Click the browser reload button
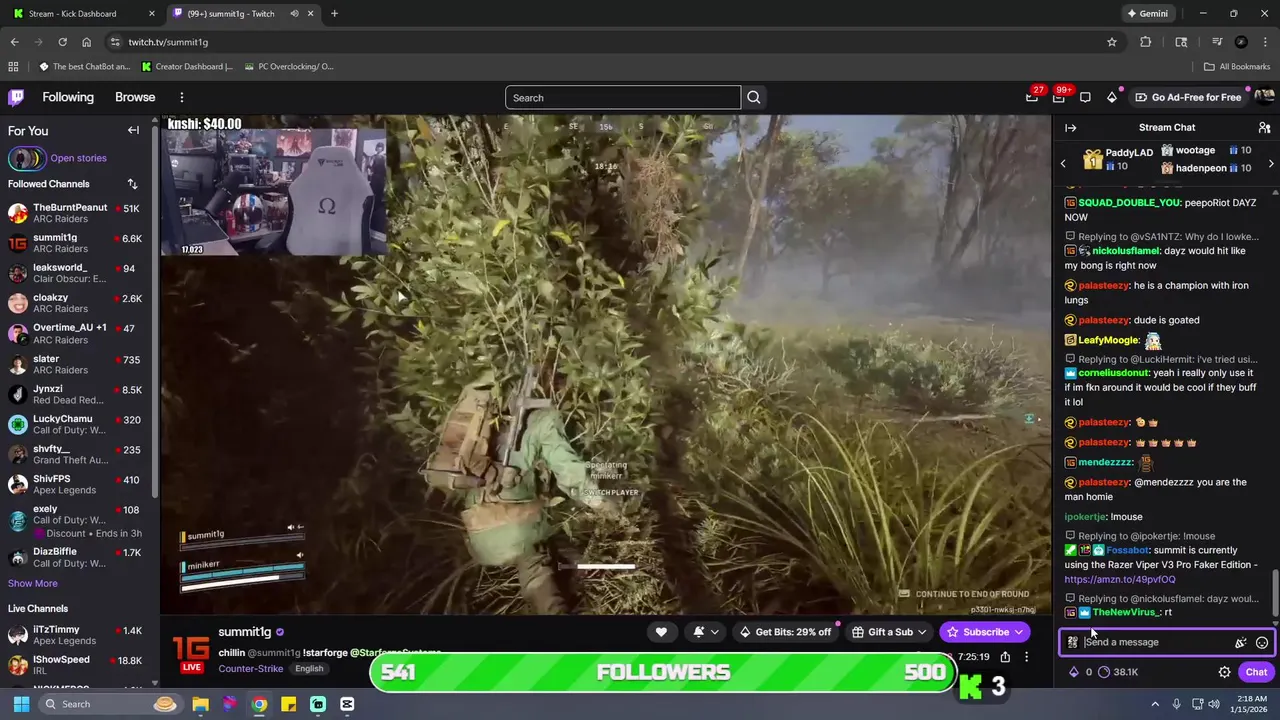Image resolution: width=1280 pixels, height=720 pixels. coord(62,42)
